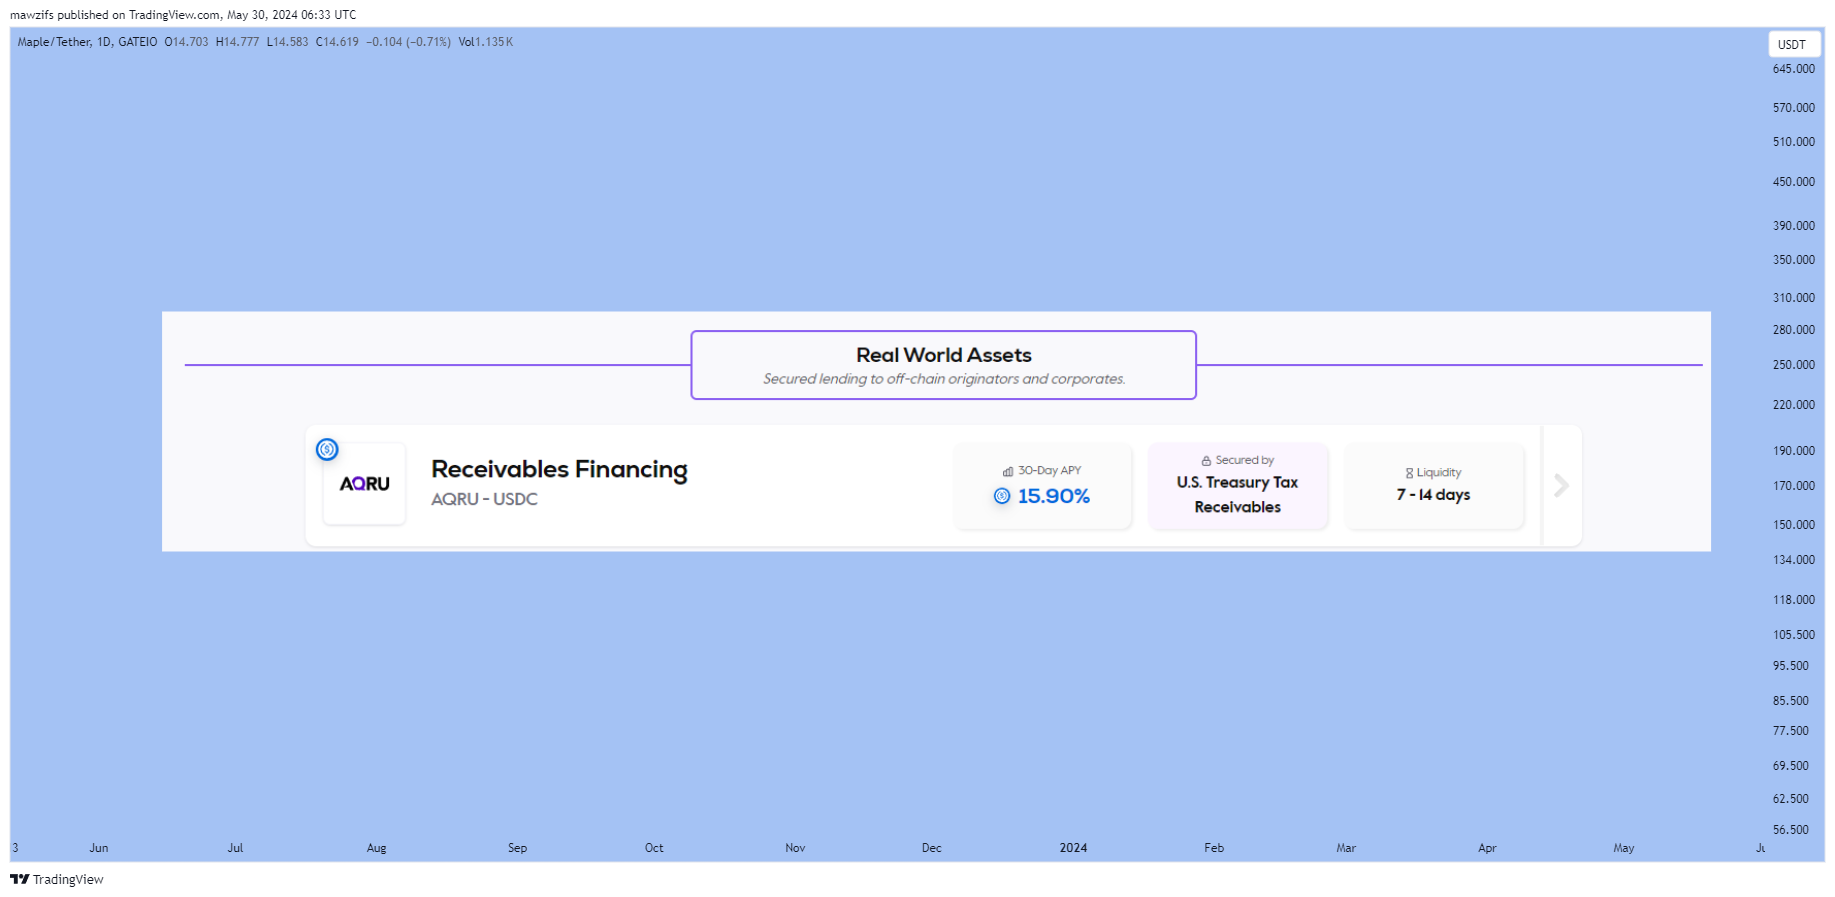This screenshot has height=897, width=1835.
Task: Click the bar chart icon near 30-Day APY
Action: coord(1008,471)
